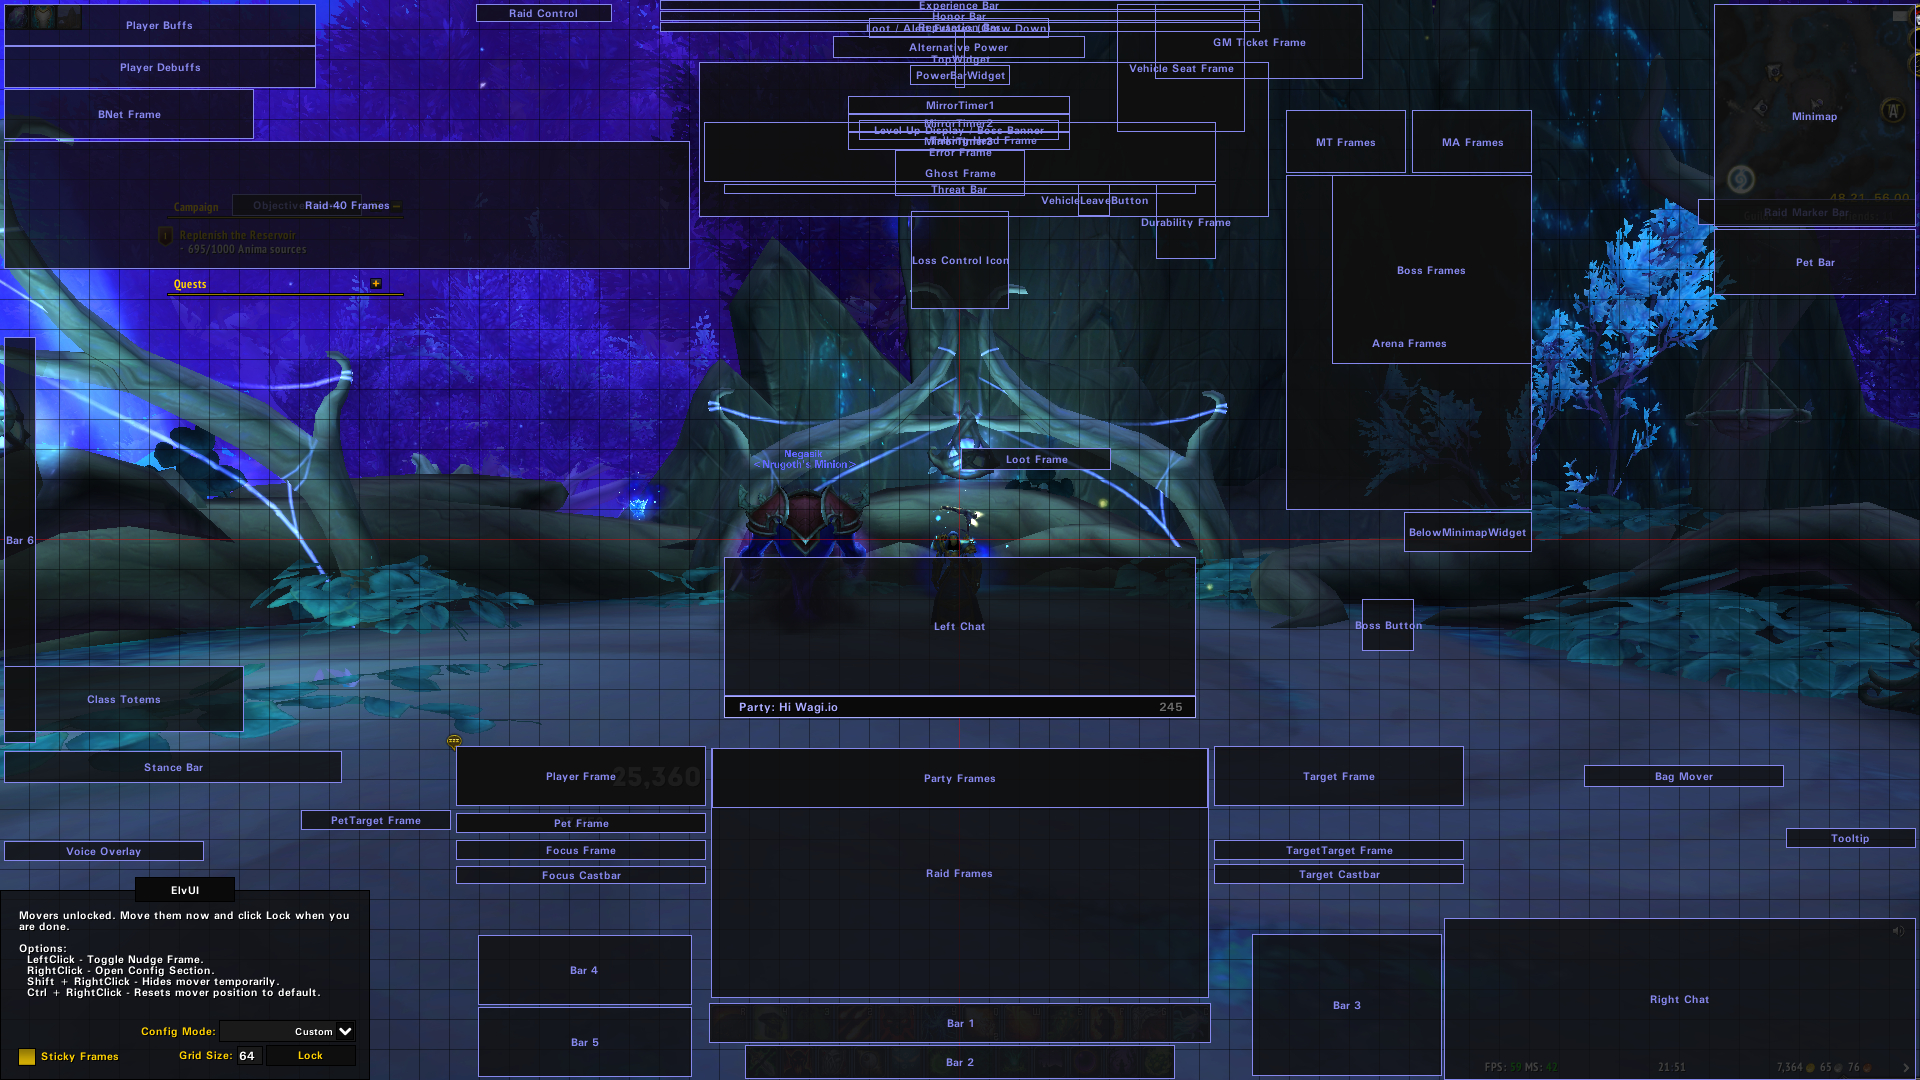Select the ElvUI menu tab
This screenshot has height=1080, width=1920.
[x=183, y=890]
